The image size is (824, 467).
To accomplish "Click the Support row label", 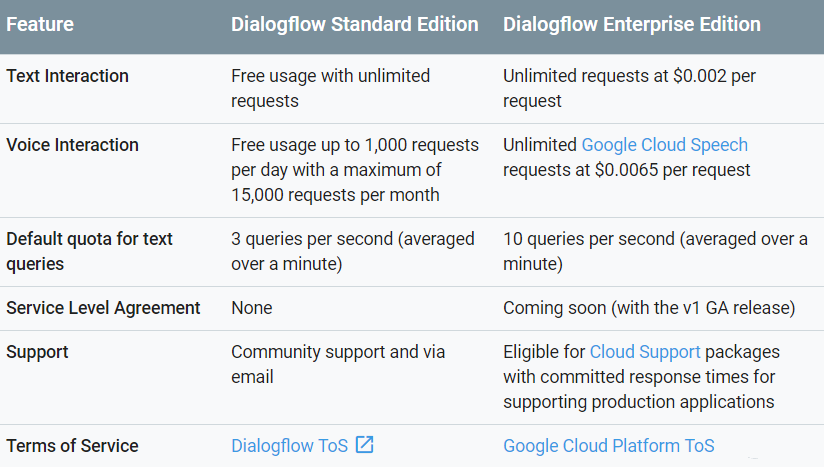I will pyautogui.click(x=38, y=352).
